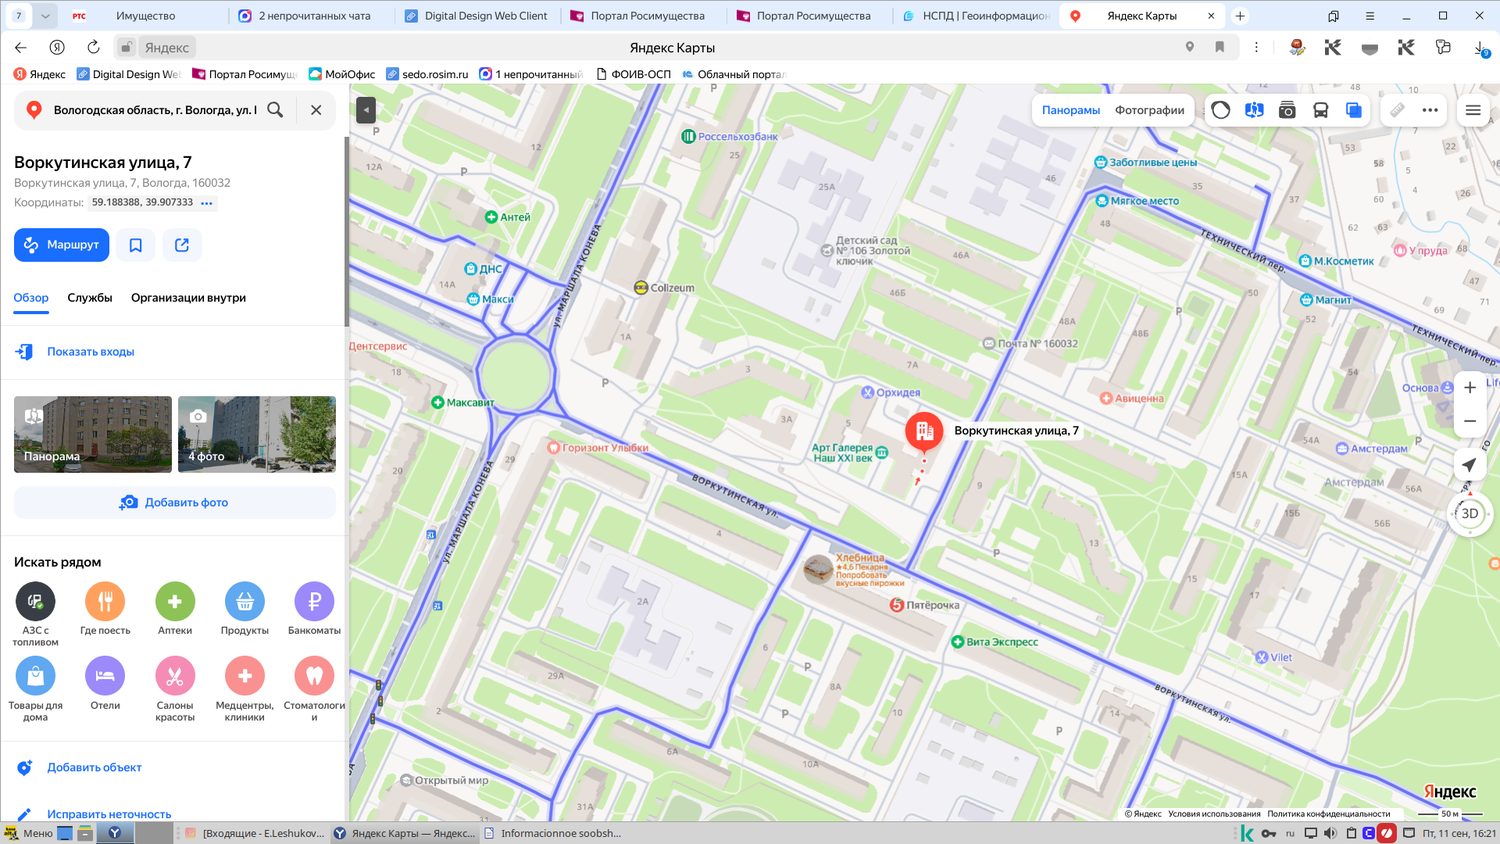Expand coordinates options with three dots
The width and height of the screenshot is (1500, 844).
(207, 203)
